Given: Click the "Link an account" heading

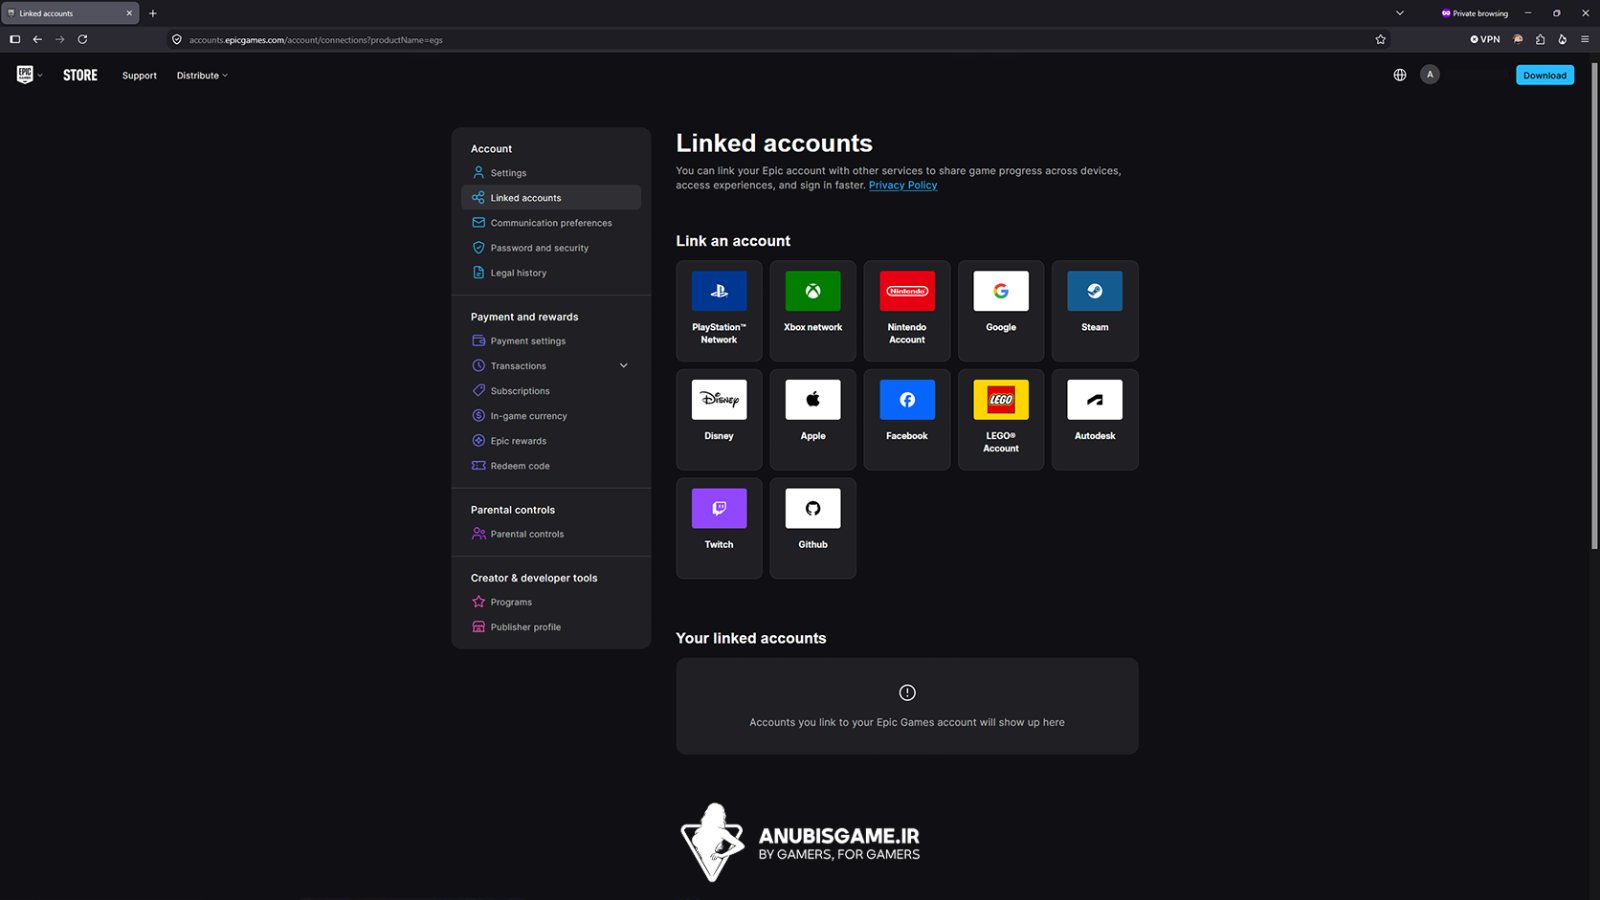Looking at the screenshot, I should (733, 241).
